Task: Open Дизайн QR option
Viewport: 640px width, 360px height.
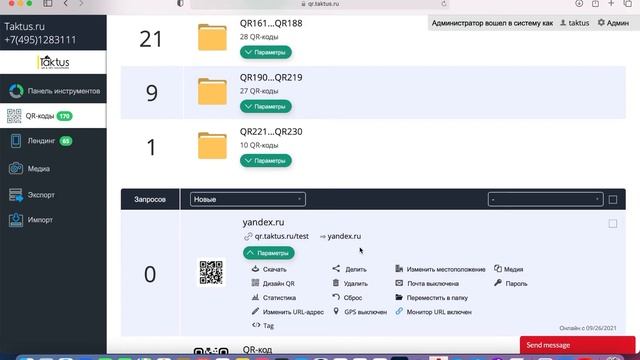Action: click(x=273, y=283)
